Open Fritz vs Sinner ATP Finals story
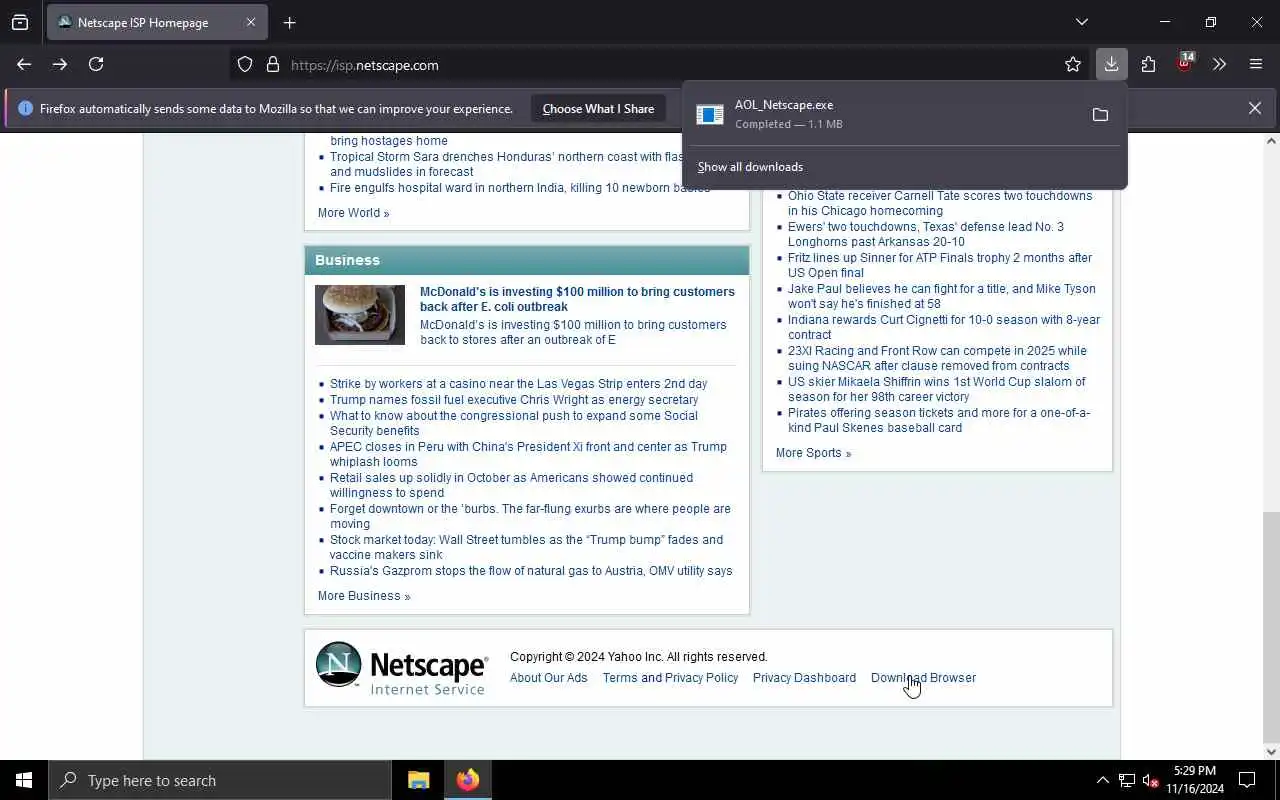The height and width of the screenshot is (800, 1280). coord(940,265)
